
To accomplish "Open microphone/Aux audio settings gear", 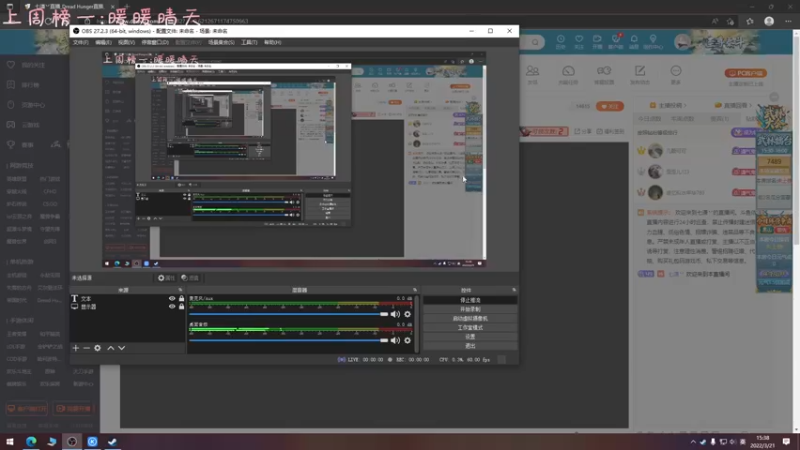I will tap(407, 314).
